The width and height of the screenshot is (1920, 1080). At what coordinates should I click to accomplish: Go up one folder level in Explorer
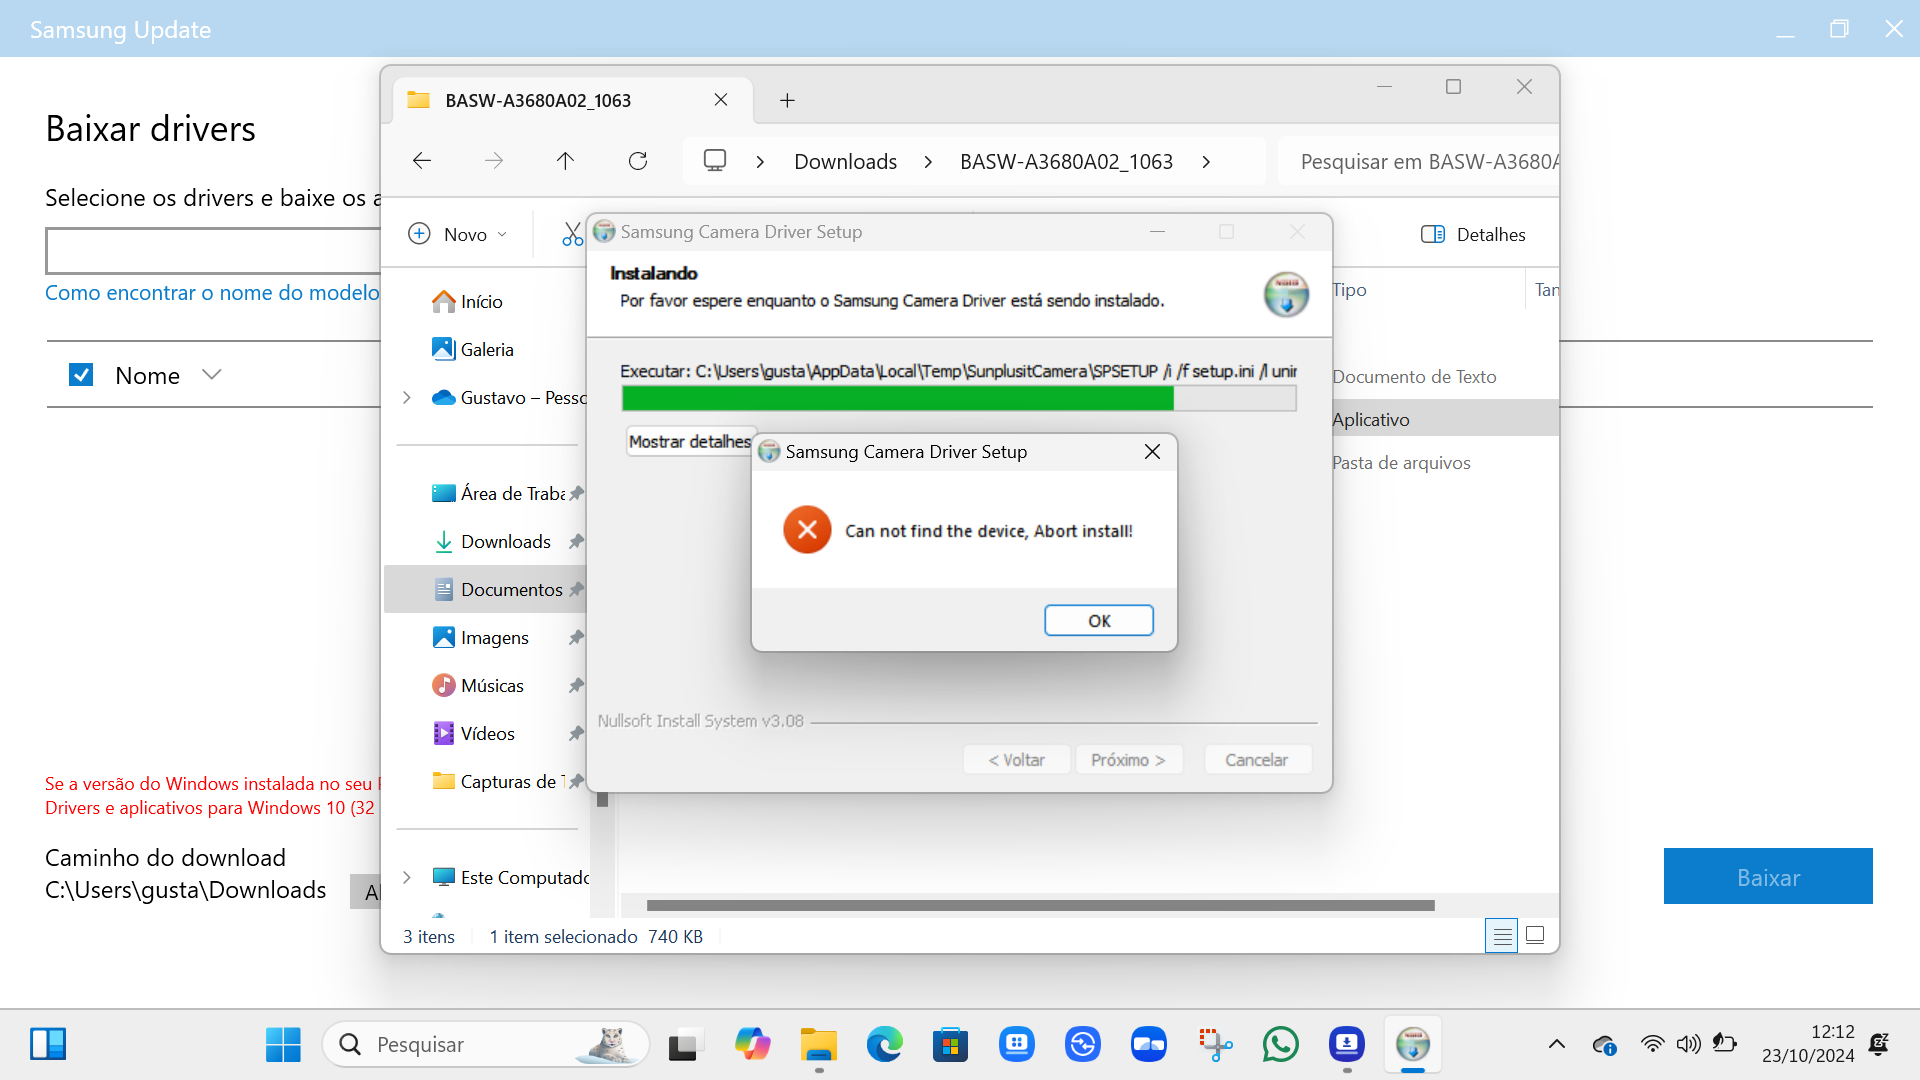(x=565, y=161)
